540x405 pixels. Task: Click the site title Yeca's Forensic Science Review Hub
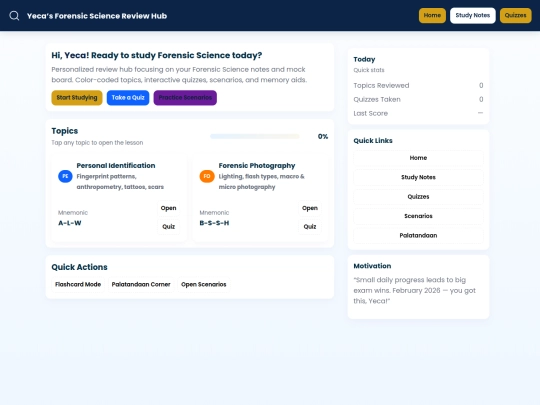coord(97,16)
